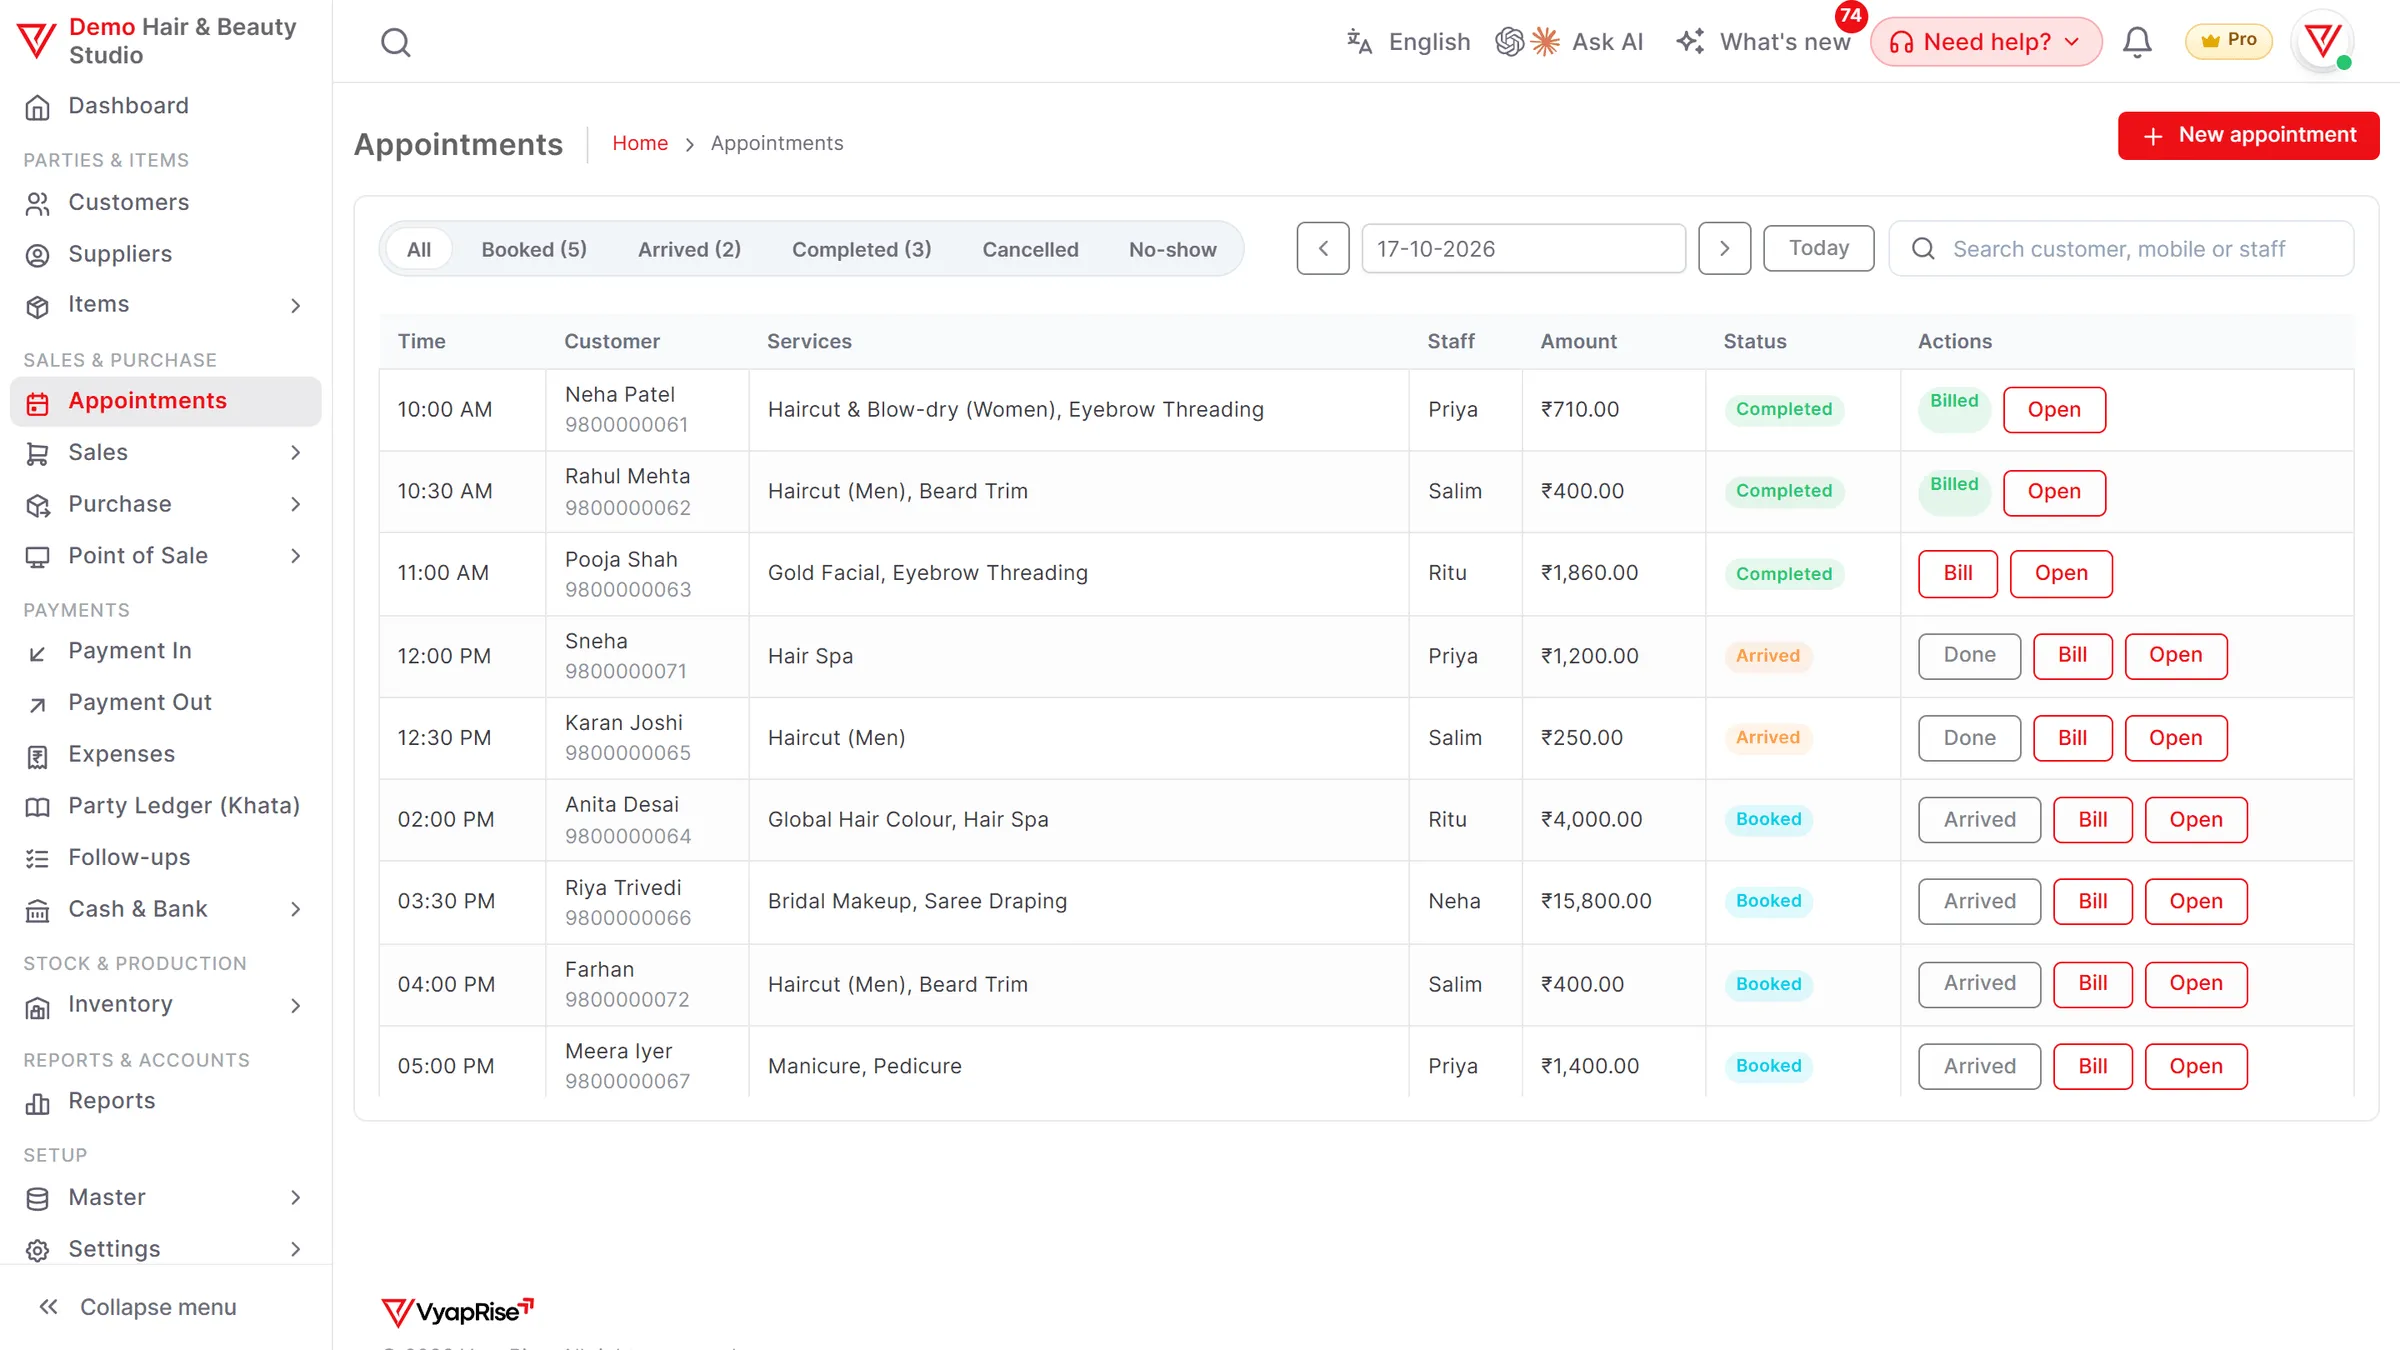Viewport: 2400px width, 1350px height.
Task: Click the language translate icon
Action: [x=1359, y=42]
